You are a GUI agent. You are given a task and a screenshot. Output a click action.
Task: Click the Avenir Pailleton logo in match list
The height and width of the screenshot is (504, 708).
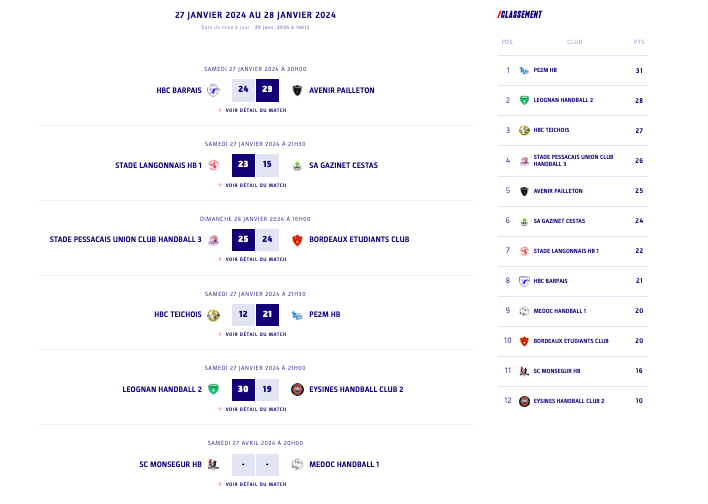tap(297, 90)
